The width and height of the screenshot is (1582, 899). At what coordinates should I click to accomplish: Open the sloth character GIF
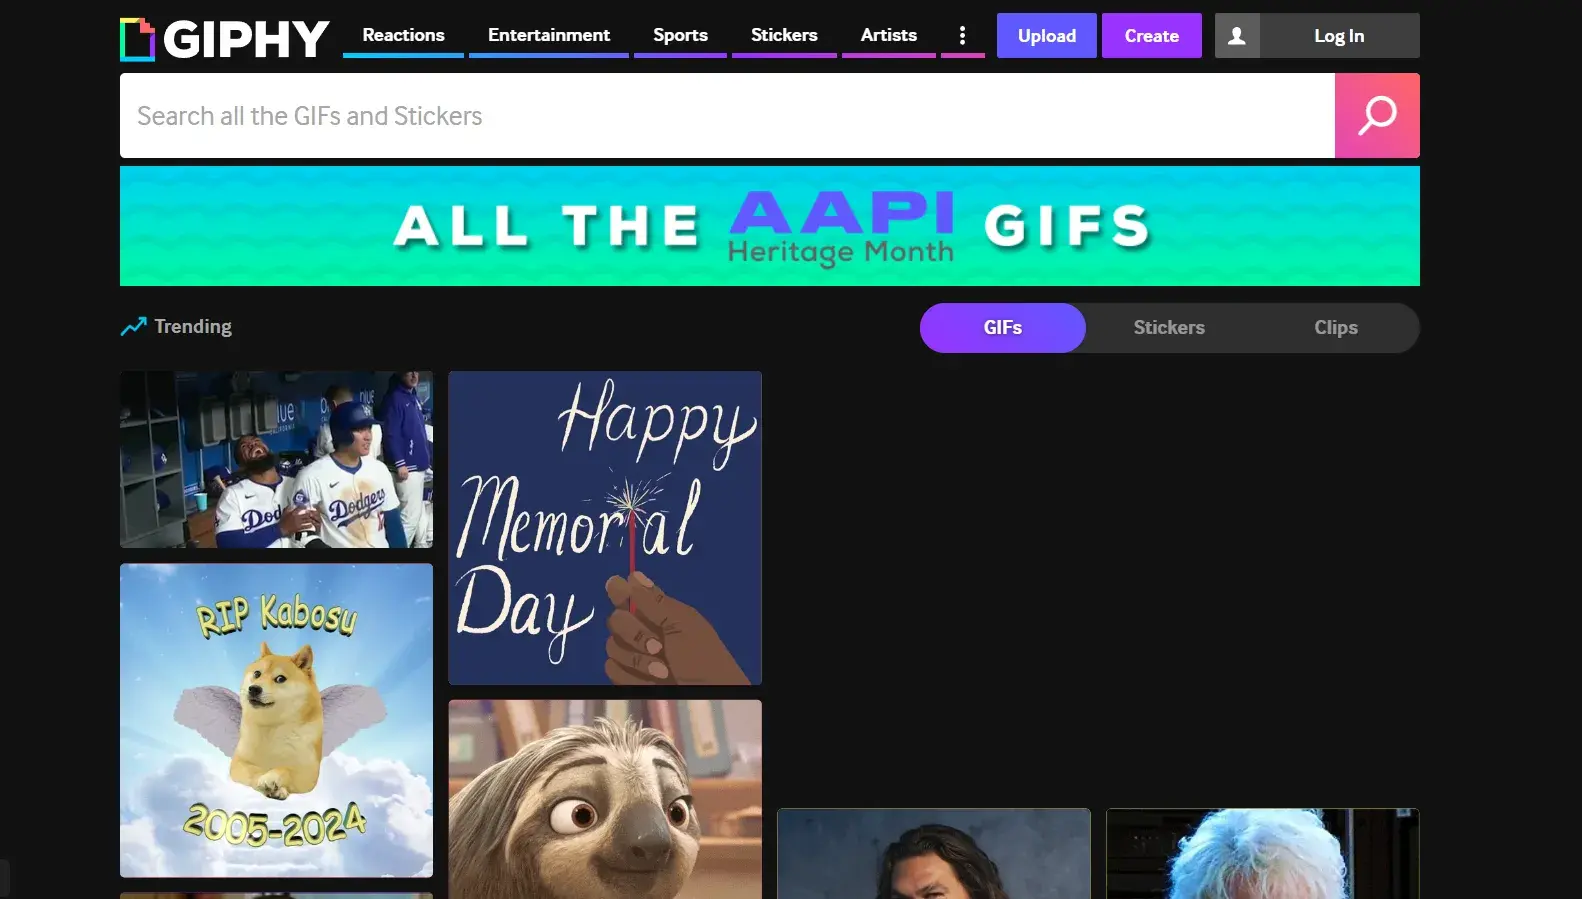coord(605,799)
